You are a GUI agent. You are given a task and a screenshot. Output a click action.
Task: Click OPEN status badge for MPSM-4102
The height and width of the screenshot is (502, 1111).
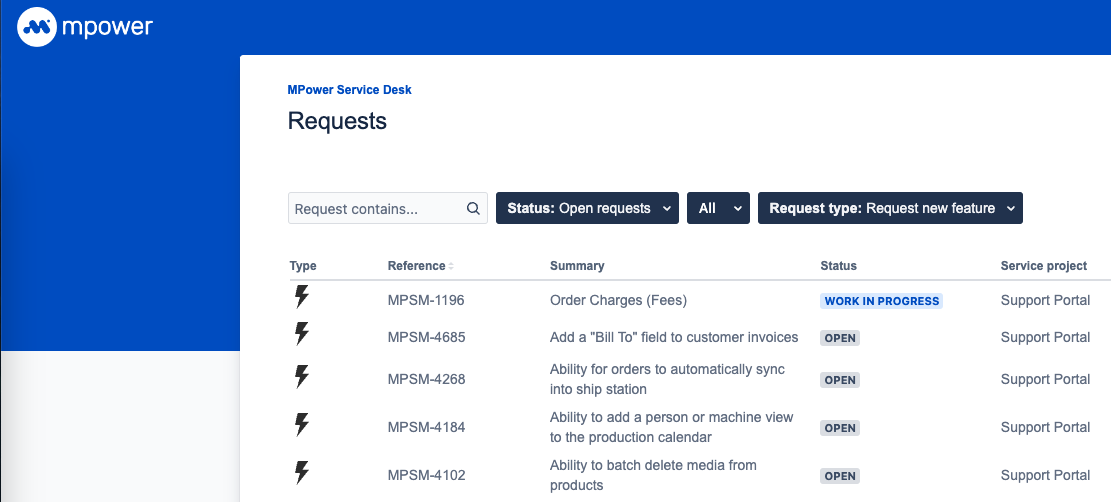[x=840, y=476]
